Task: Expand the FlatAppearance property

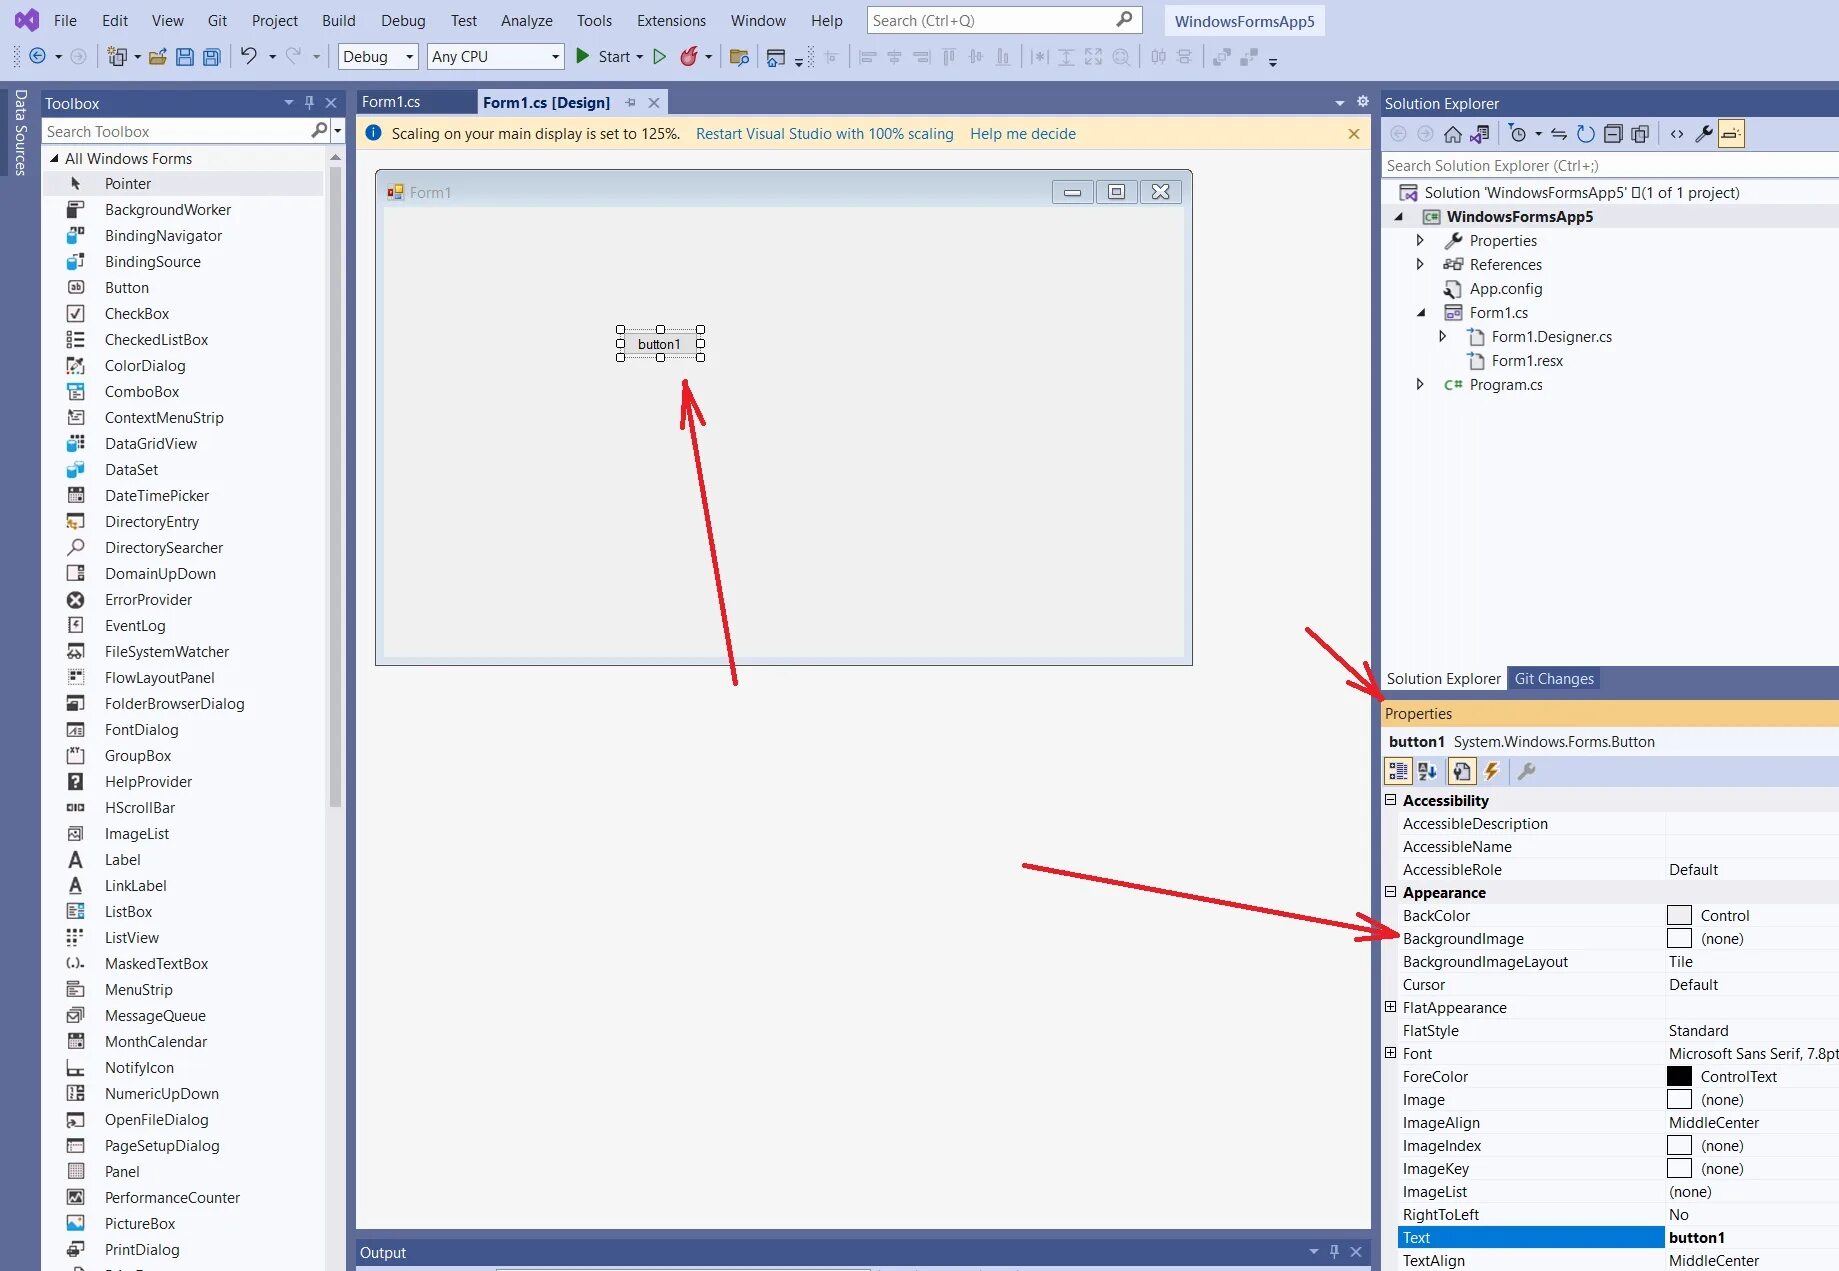Action: pyautogui.click(x=1390, y=1007)
